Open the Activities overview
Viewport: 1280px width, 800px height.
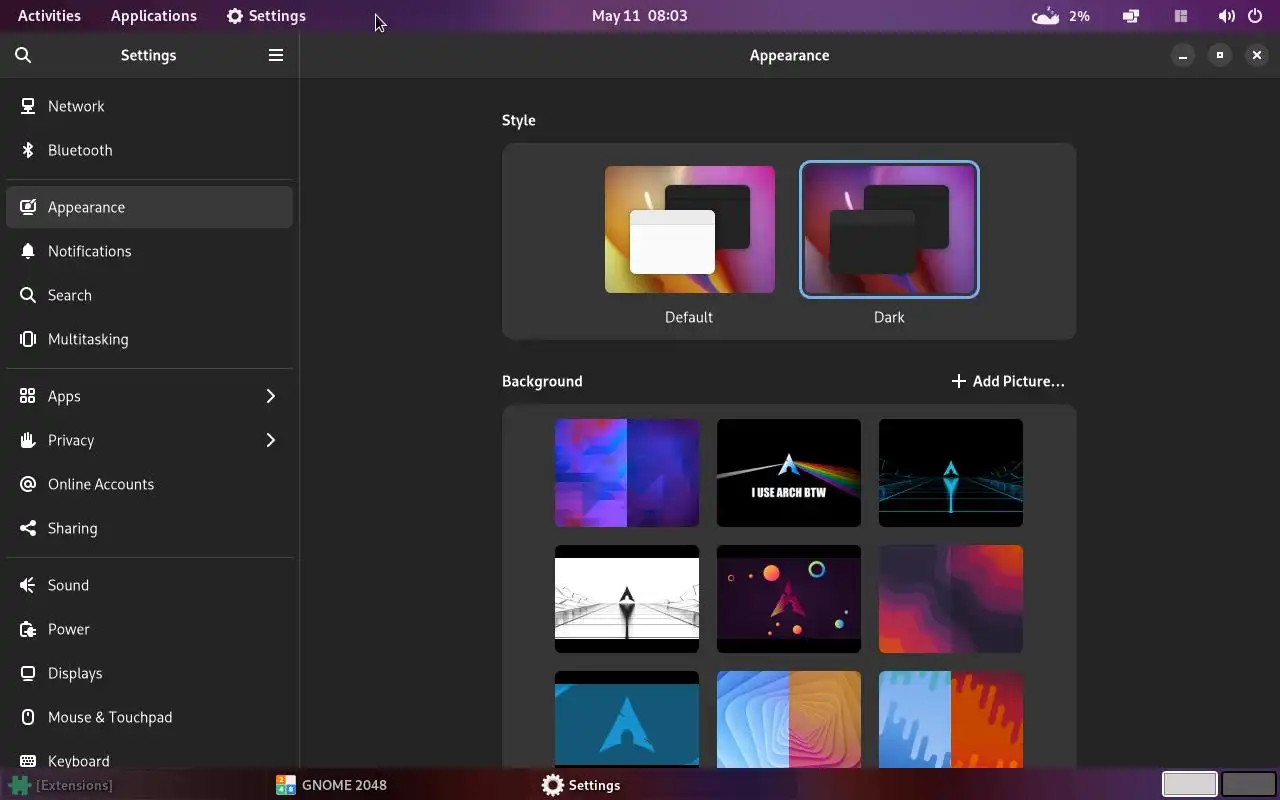point(49,16)
